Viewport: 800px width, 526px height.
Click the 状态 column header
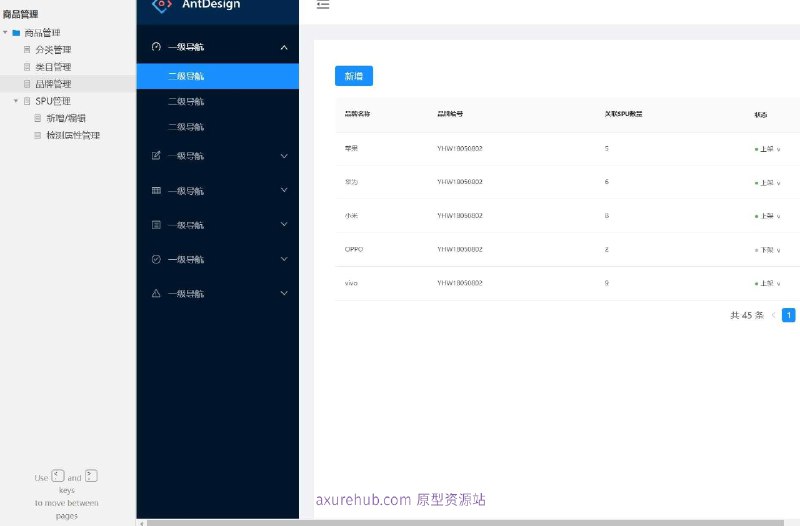(x=761, y=115)
